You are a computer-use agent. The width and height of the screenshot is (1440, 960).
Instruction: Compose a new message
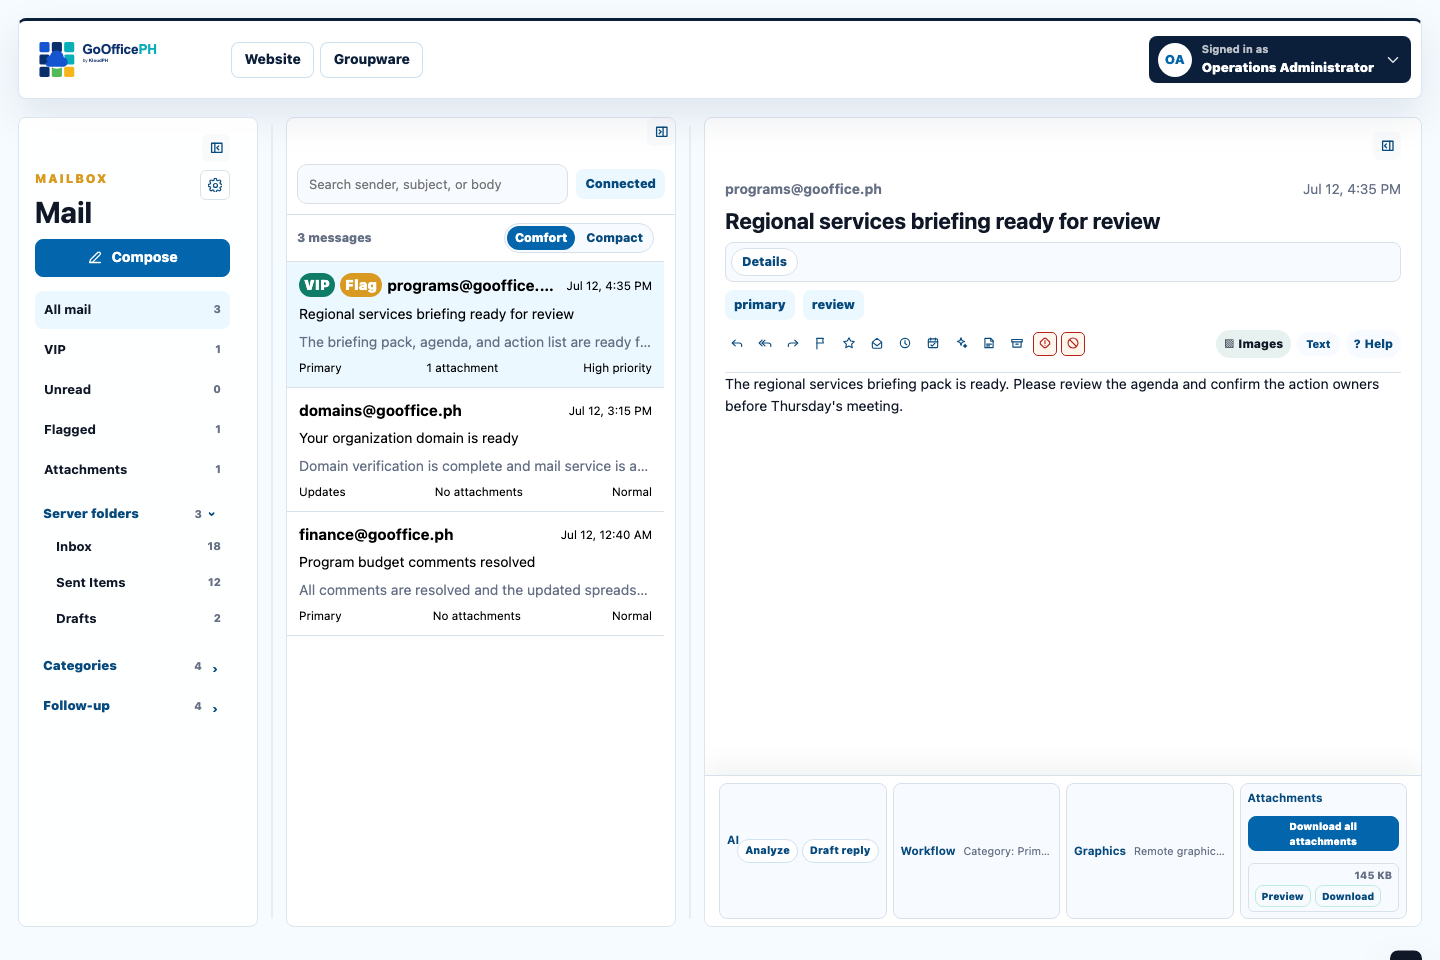coord(132,258)
